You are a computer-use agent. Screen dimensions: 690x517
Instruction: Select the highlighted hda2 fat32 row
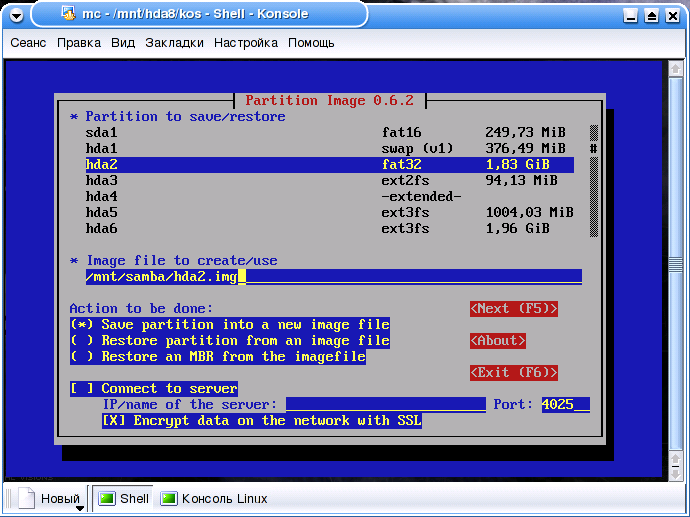click(x=329, y=164)
